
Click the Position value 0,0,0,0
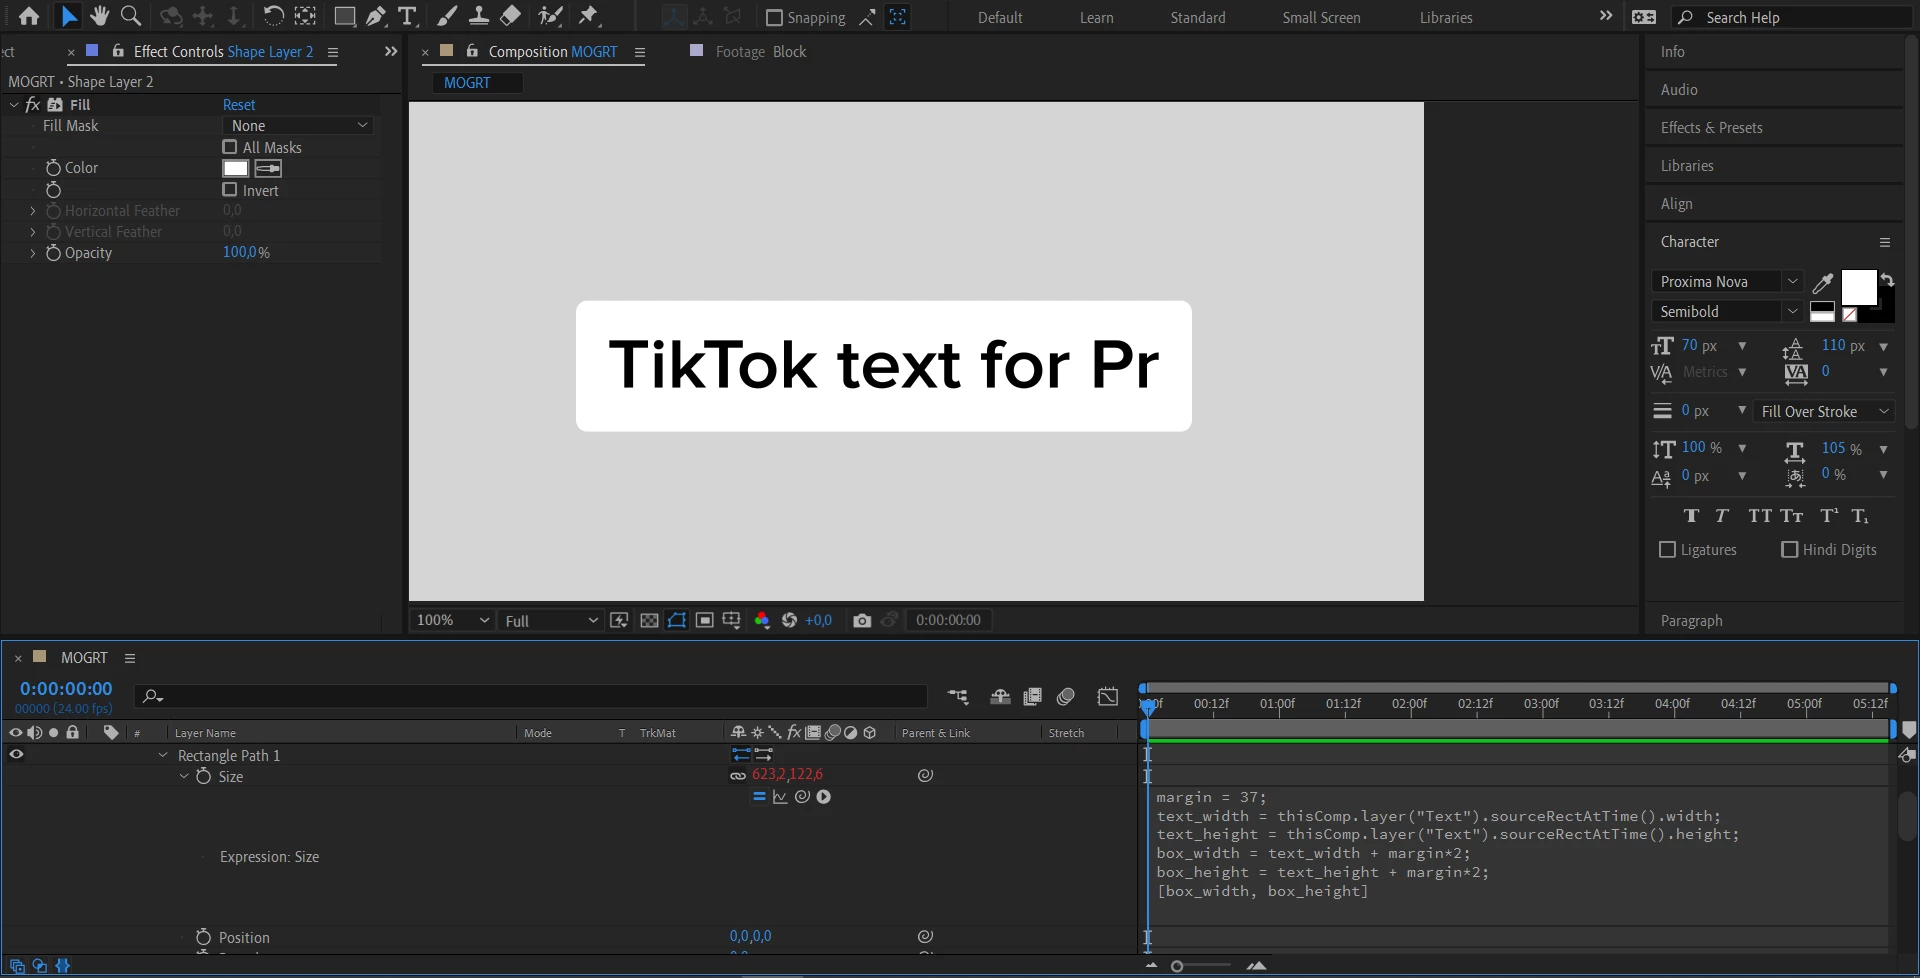point(750,937)
